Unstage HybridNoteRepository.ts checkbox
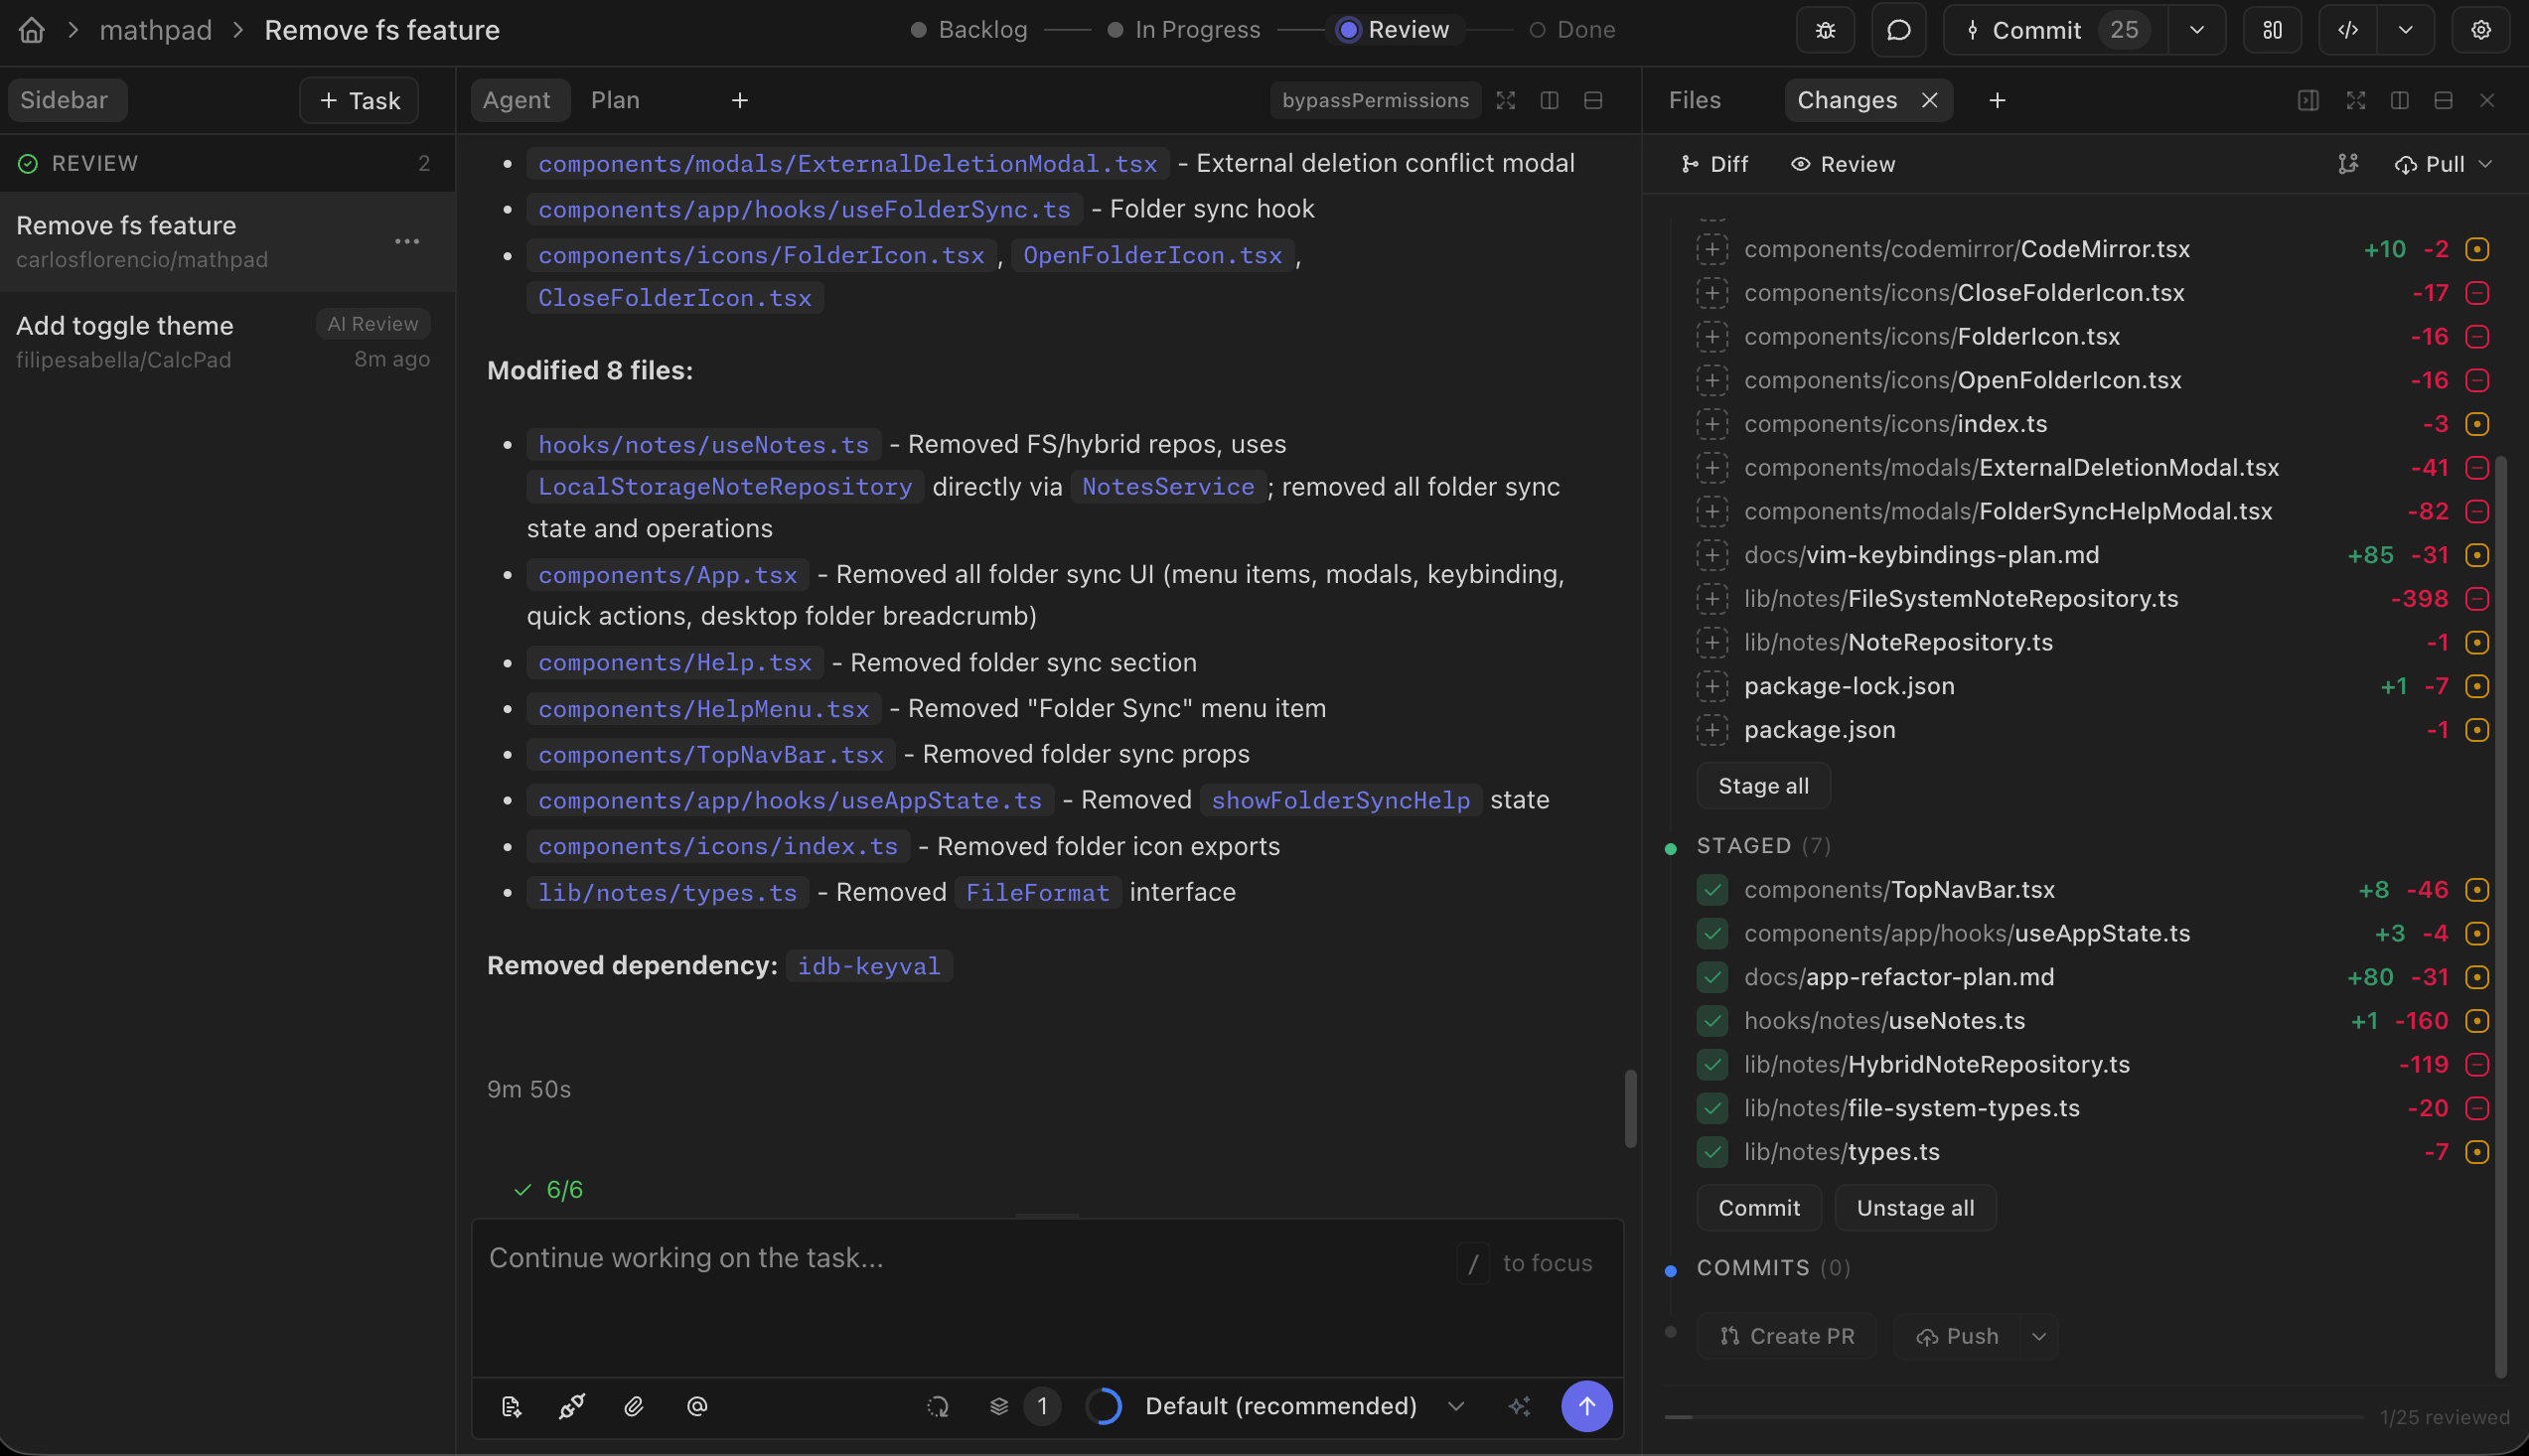This screenshot has width=2529, height=1456. coord(1712,1064)
